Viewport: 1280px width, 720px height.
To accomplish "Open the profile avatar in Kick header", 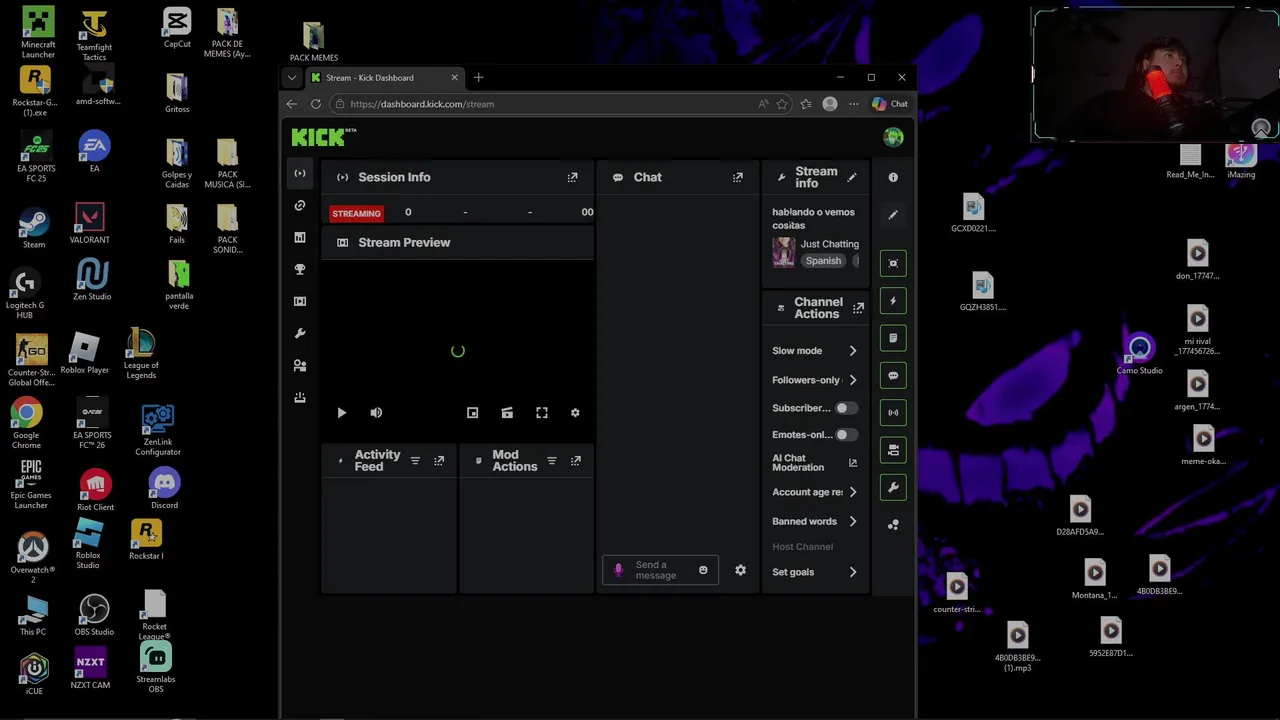I will click(893, 137).
